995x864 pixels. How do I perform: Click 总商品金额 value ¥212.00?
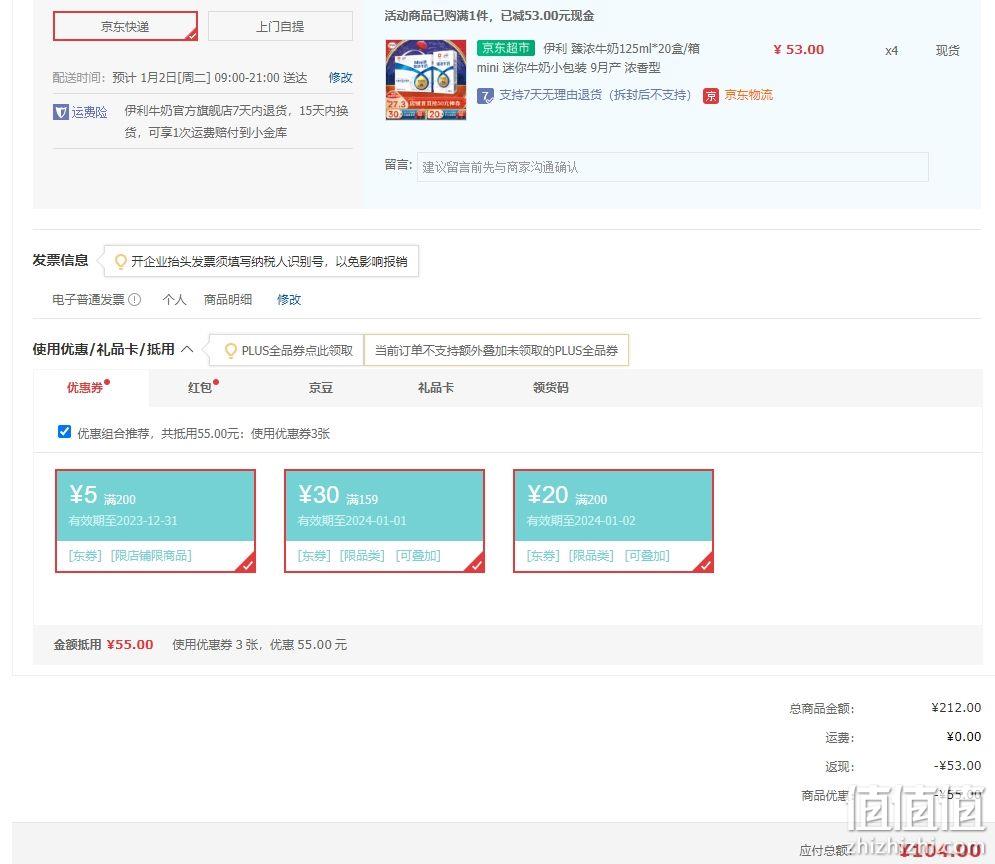pyautogui.click(x=956, y=707)
